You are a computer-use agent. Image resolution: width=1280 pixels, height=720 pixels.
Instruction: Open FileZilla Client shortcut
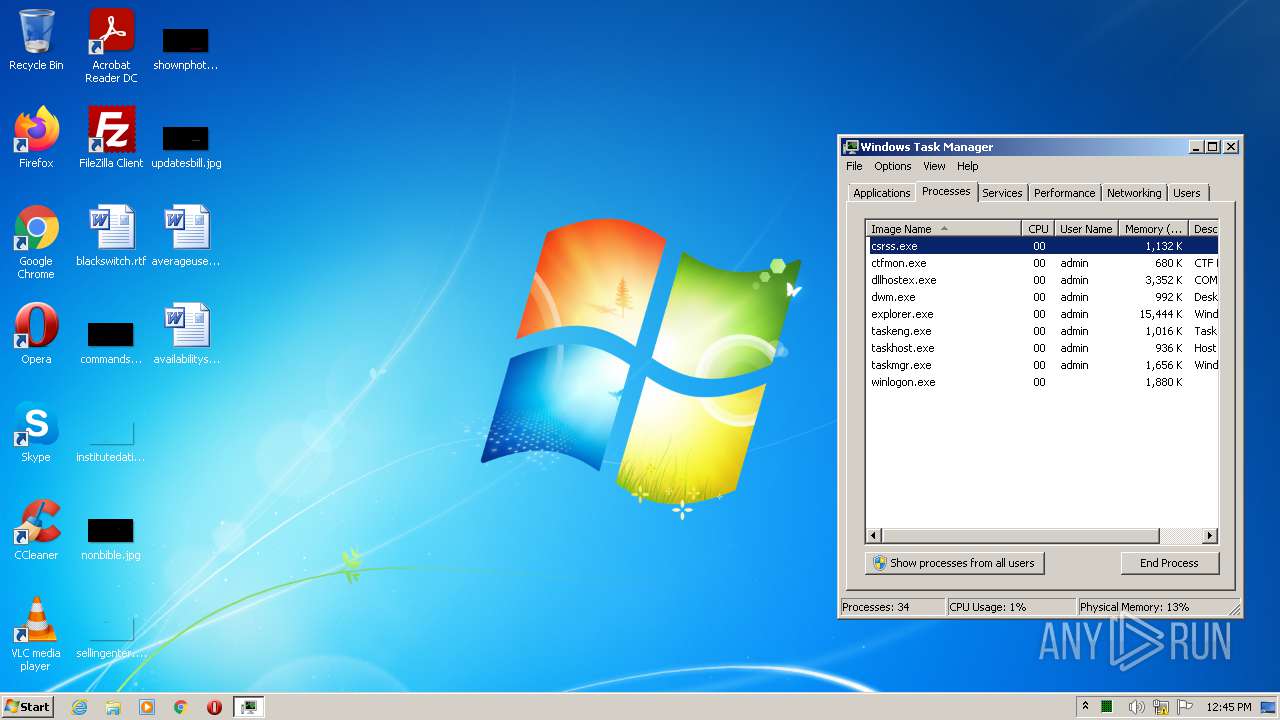coord(111,138)
